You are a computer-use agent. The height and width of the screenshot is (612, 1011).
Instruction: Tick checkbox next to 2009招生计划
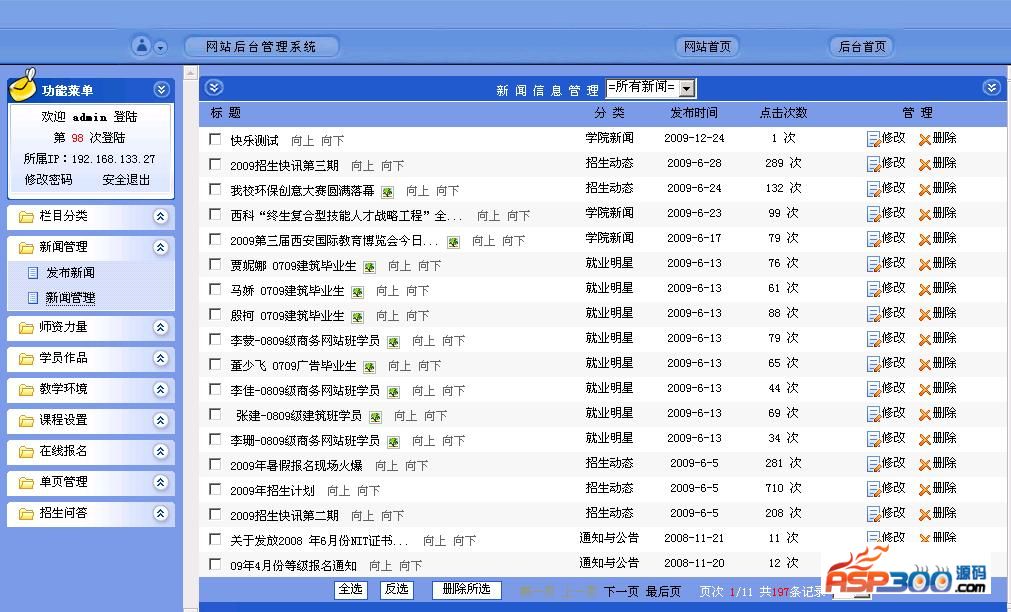(x=215, y=489)
